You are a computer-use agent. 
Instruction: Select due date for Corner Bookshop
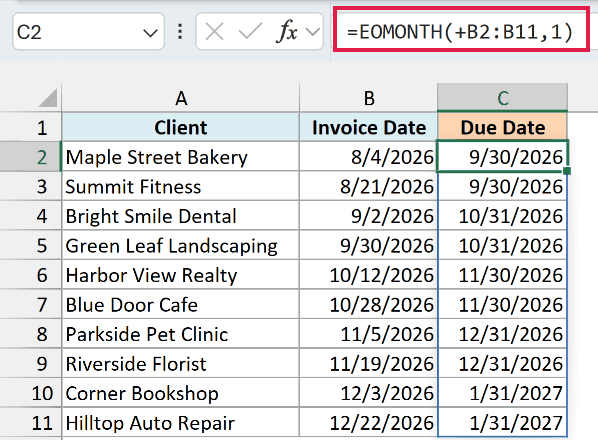503,392
